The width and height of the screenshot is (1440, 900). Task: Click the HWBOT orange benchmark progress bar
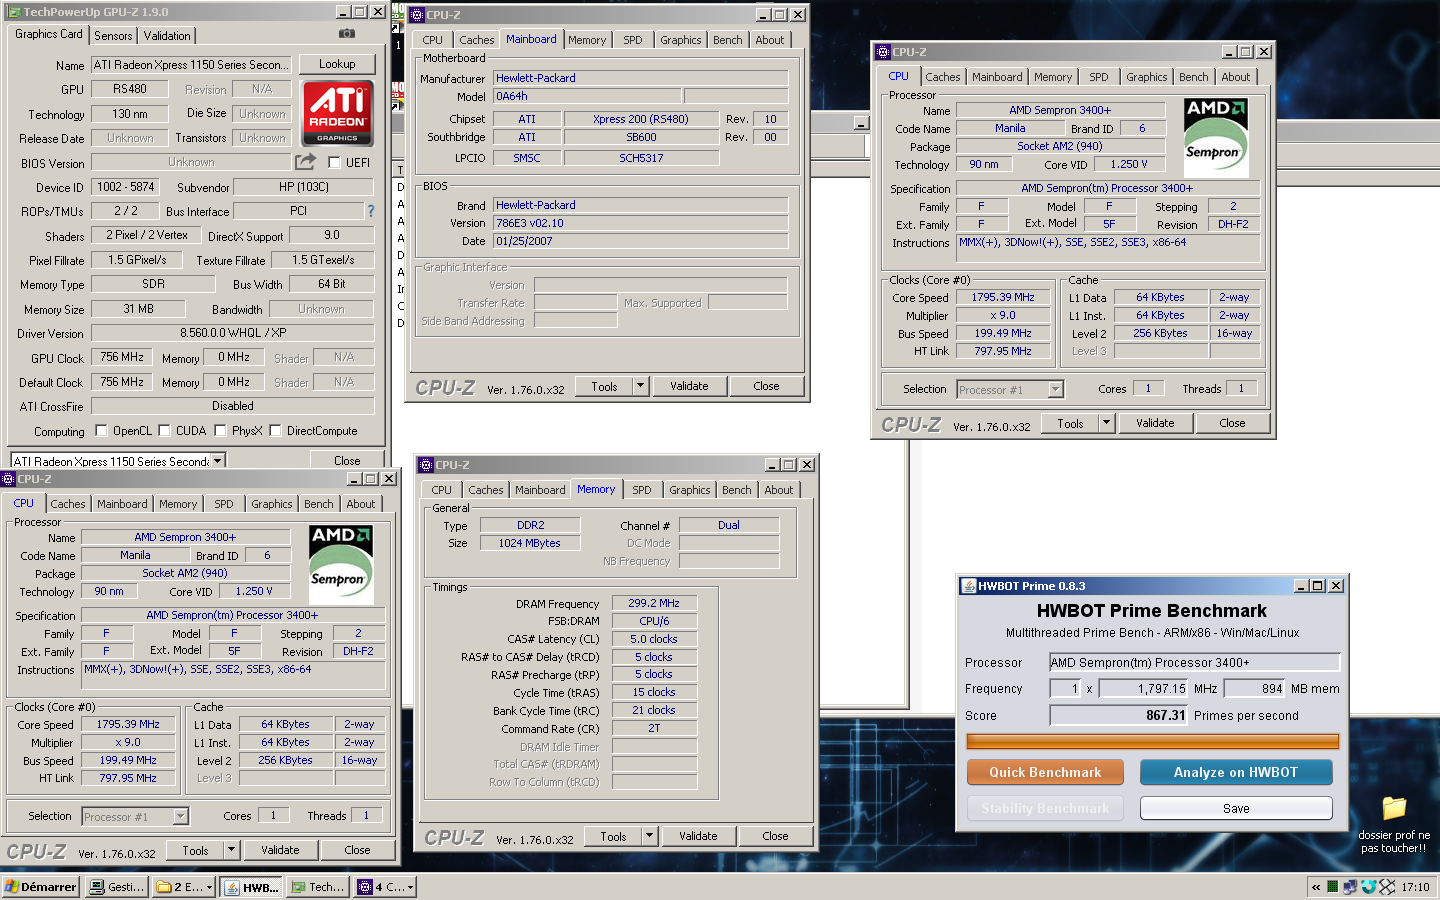[1153, 741]
